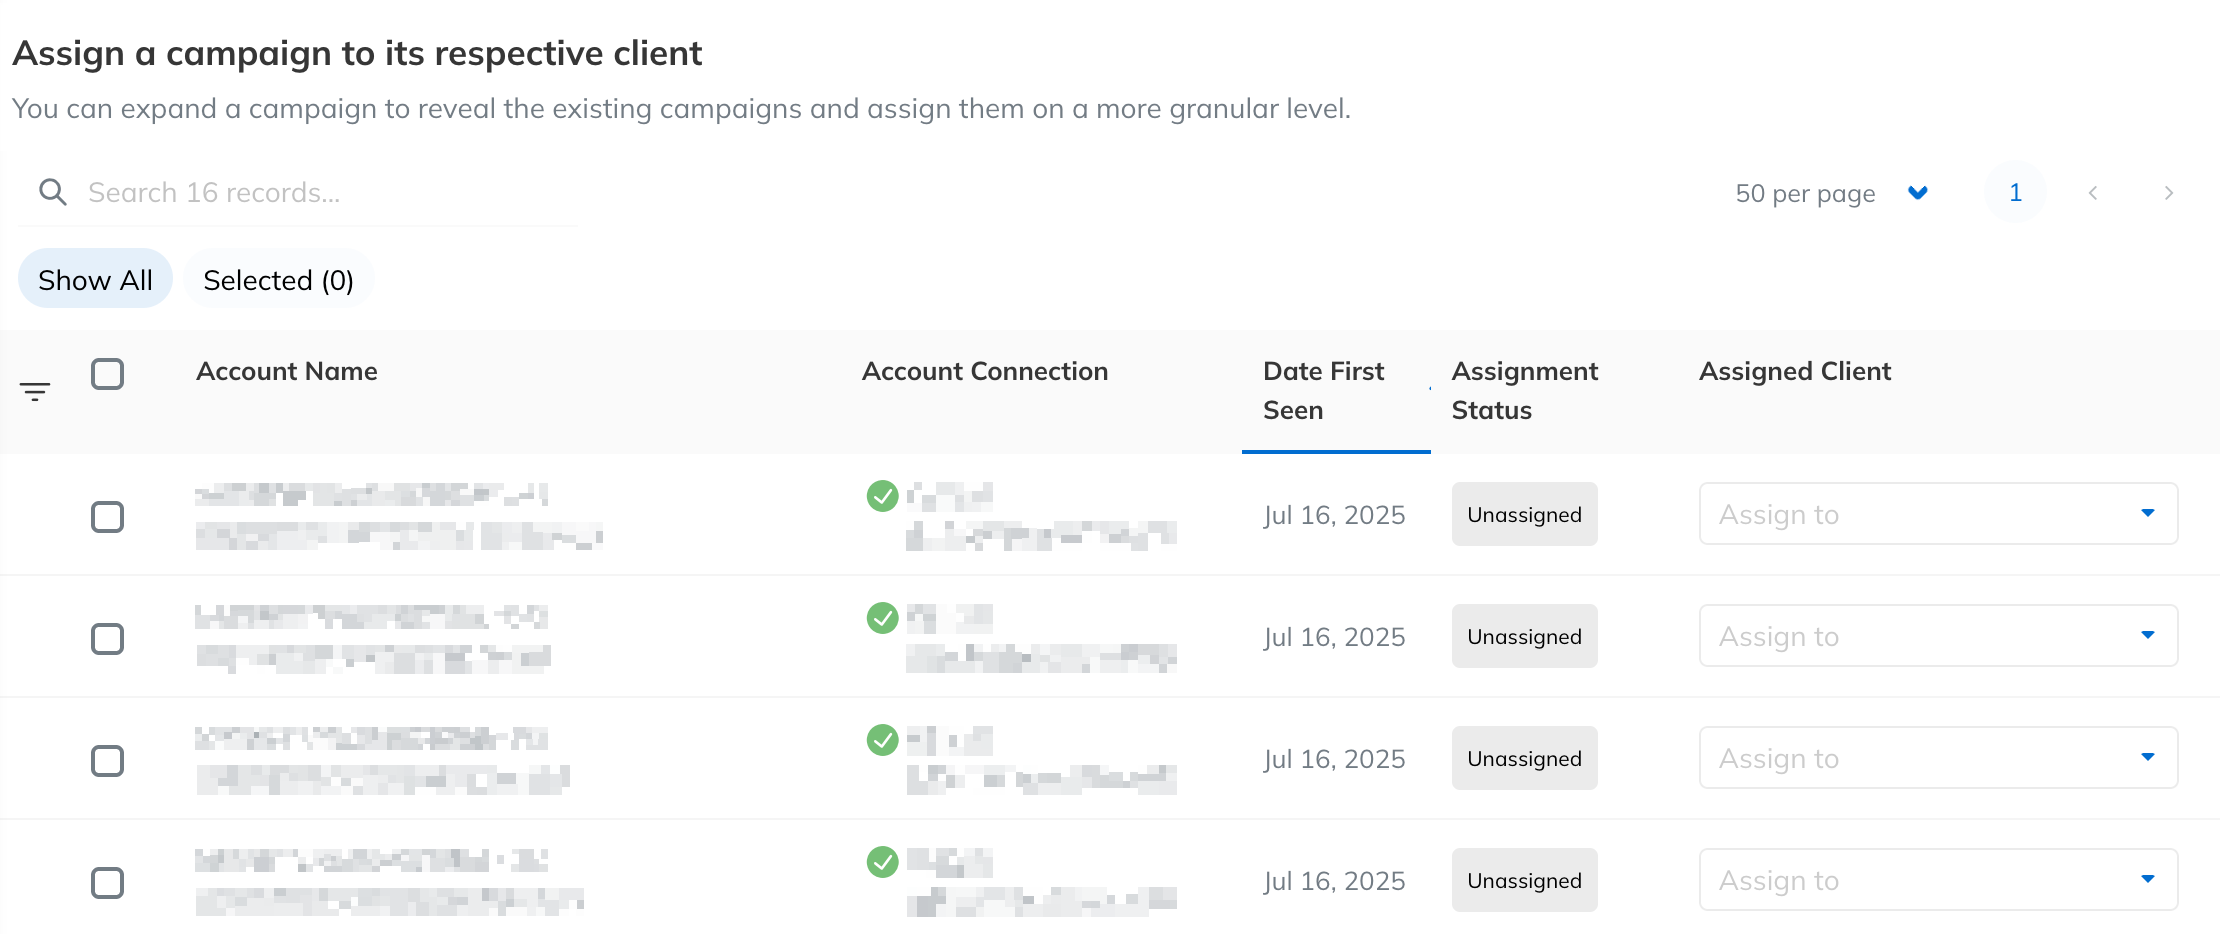This screenshot has height=934, width=2234.
Task: Expand the Assign to dropdown on the last row
Action: point(1938,879)
